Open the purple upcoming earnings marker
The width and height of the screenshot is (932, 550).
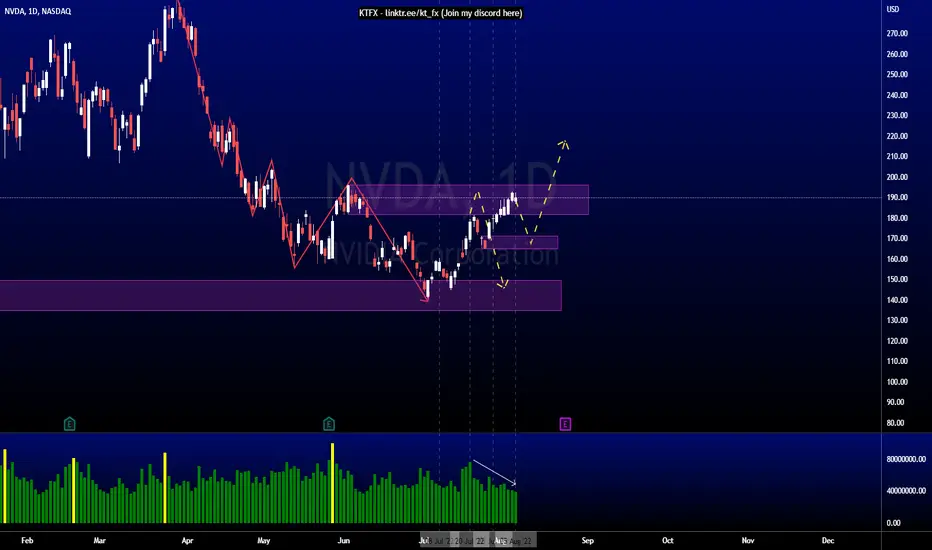pyautogui.click(x=565, y=424)
